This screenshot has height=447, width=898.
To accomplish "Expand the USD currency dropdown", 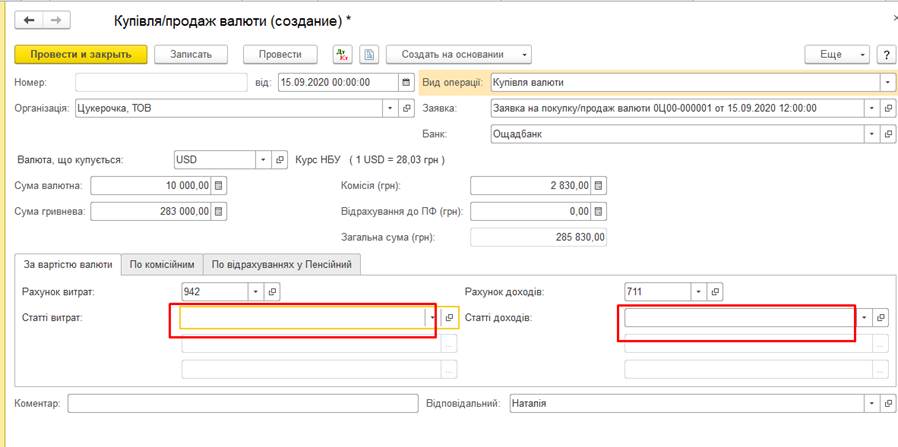I will click(264, 159).
